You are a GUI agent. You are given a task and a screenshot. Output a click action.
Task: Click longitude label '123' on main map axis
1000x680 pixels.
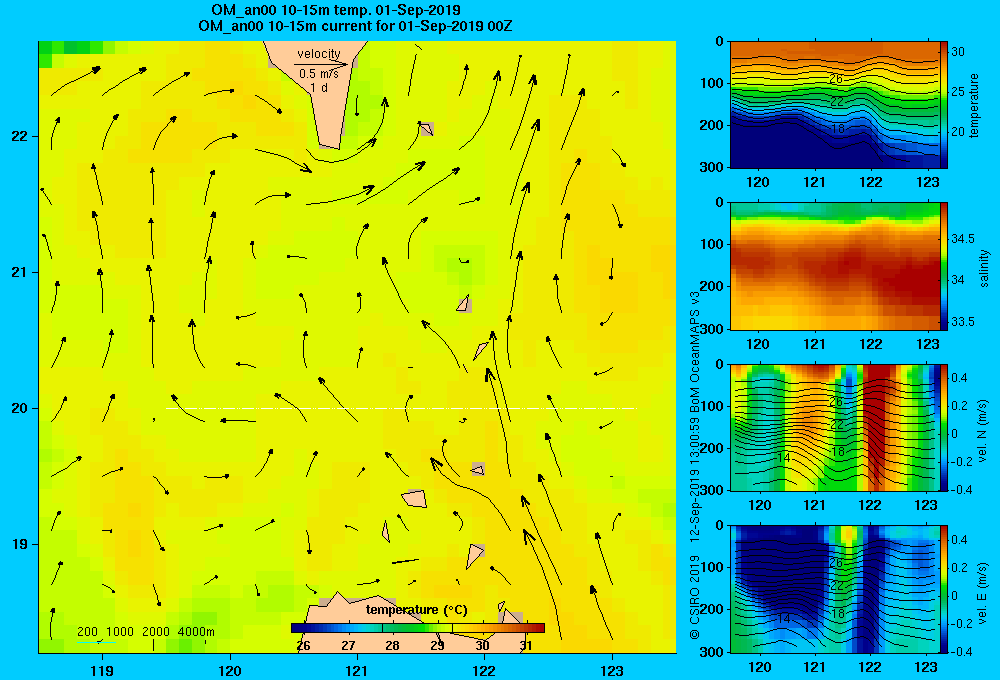pyautogui.click(x=612, y=670)
